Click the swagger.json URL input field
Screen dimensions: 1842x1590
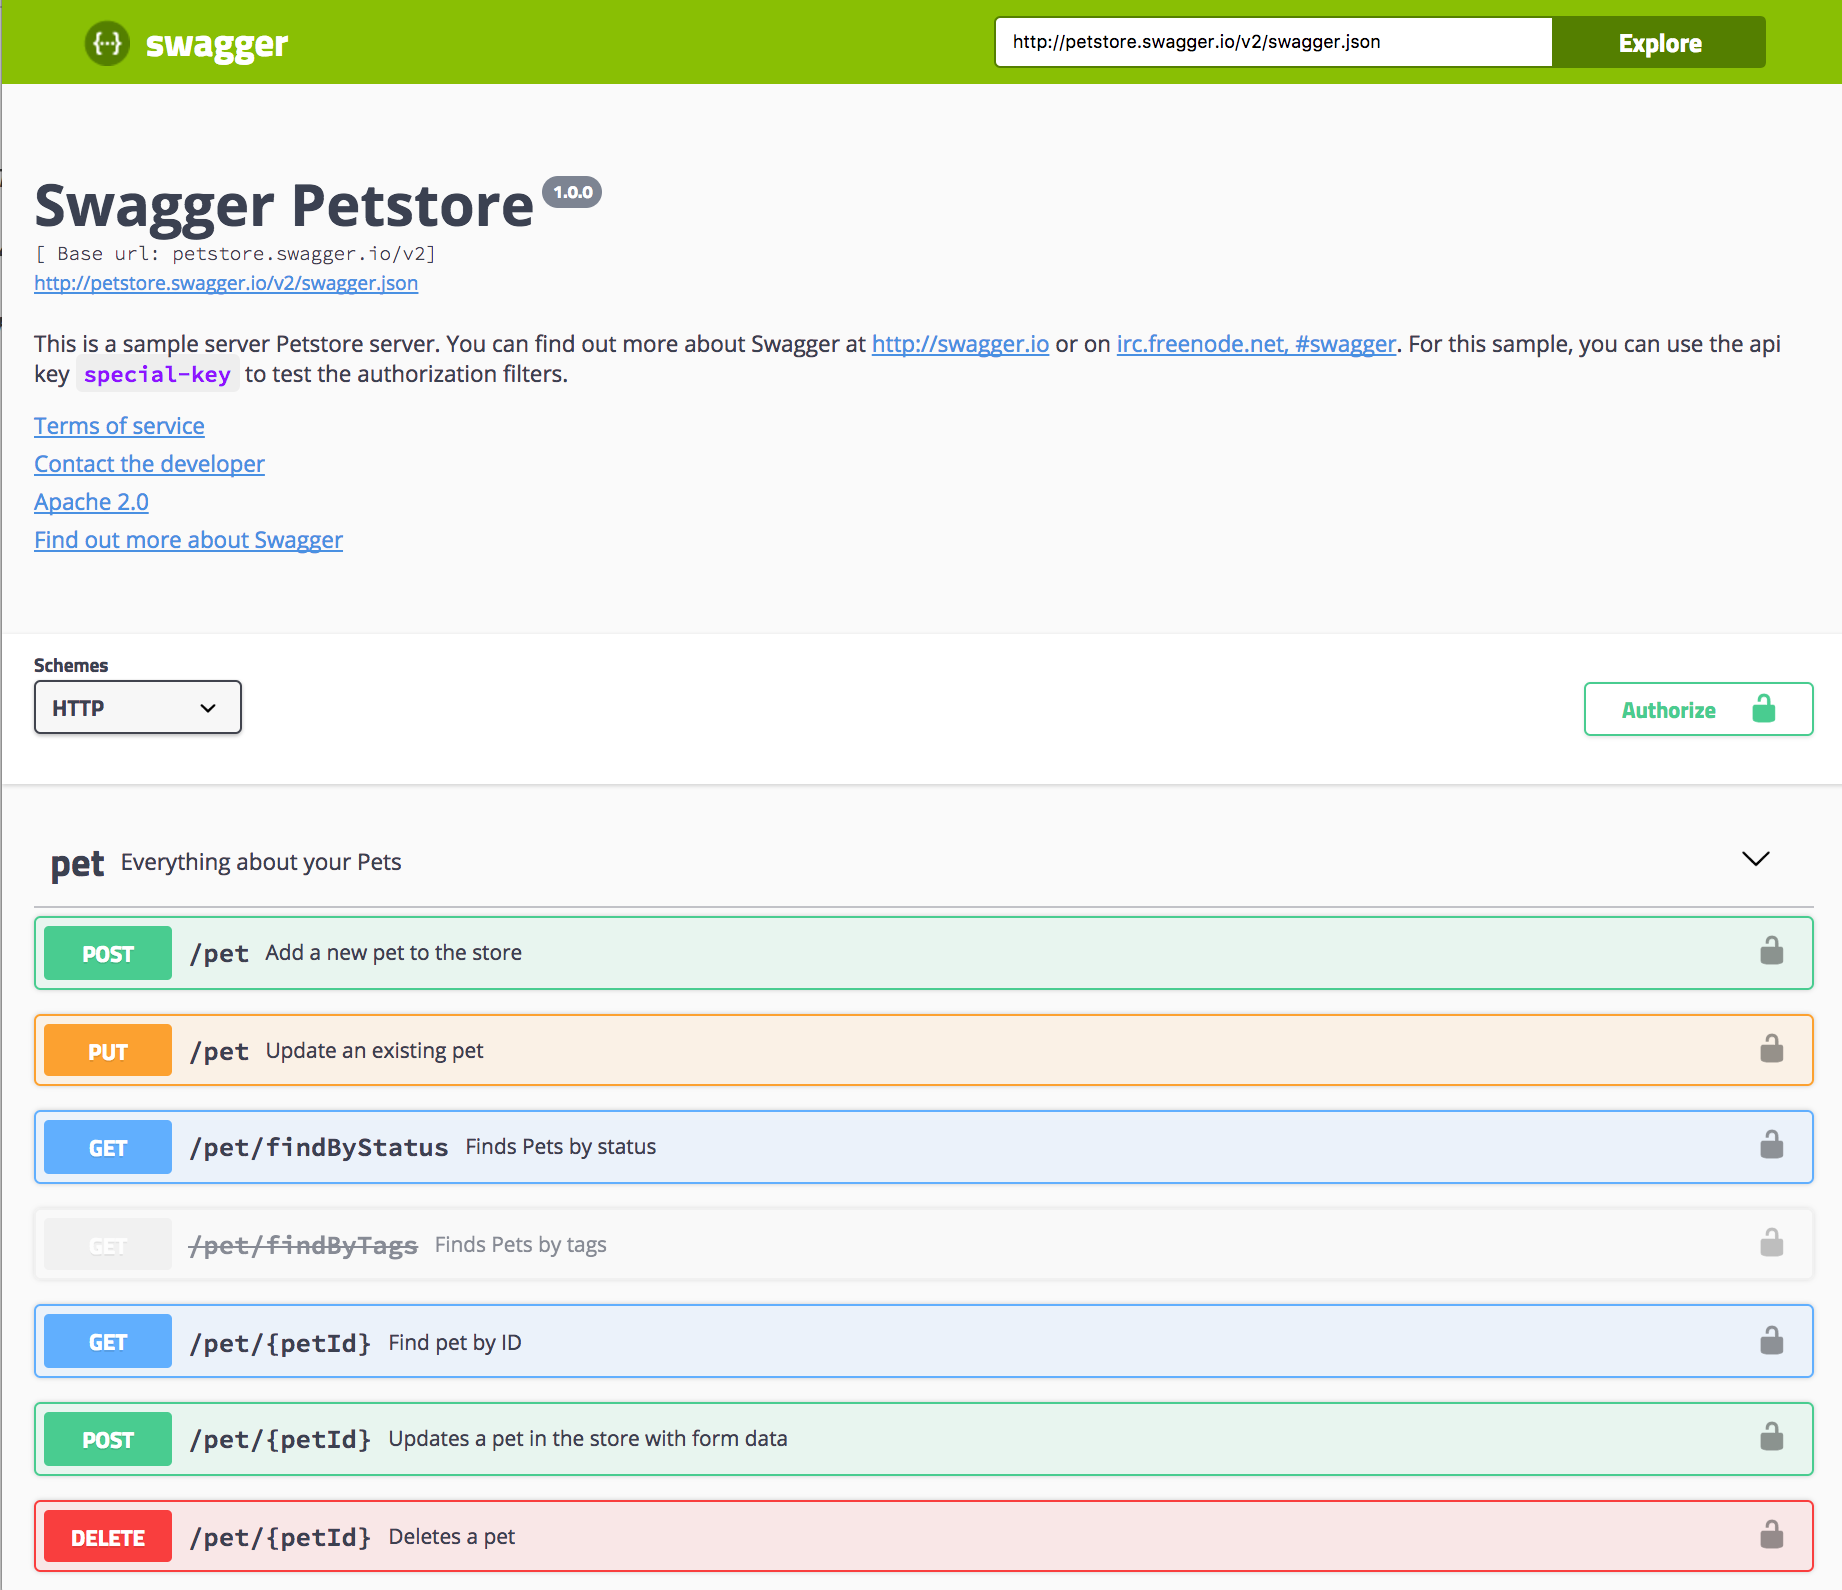point(1273,42)
